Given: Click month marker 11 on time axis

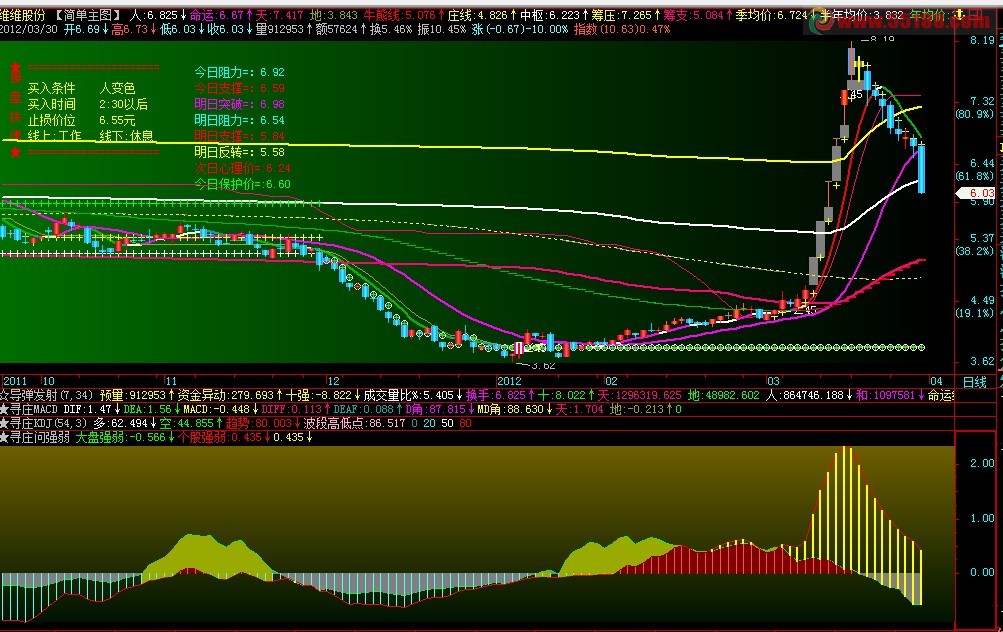Looking at the screenshot, I should point(171,381).
